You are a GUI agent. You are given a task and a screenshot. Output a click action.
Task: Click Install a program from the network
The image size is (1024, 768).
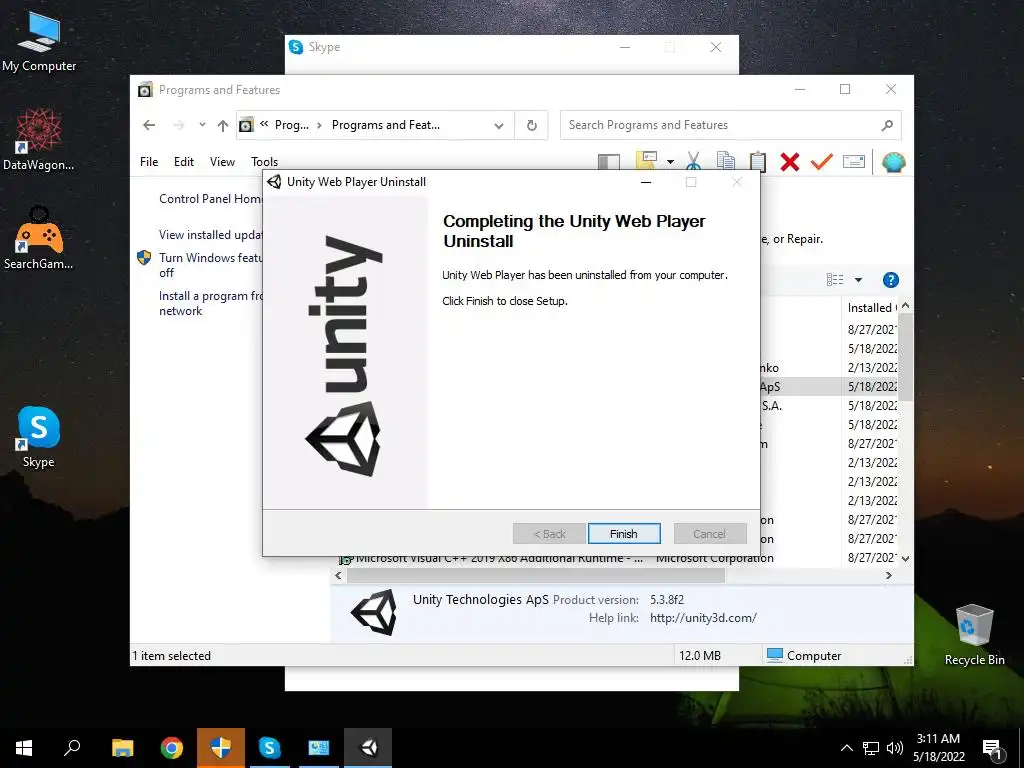tap(210, 303)
